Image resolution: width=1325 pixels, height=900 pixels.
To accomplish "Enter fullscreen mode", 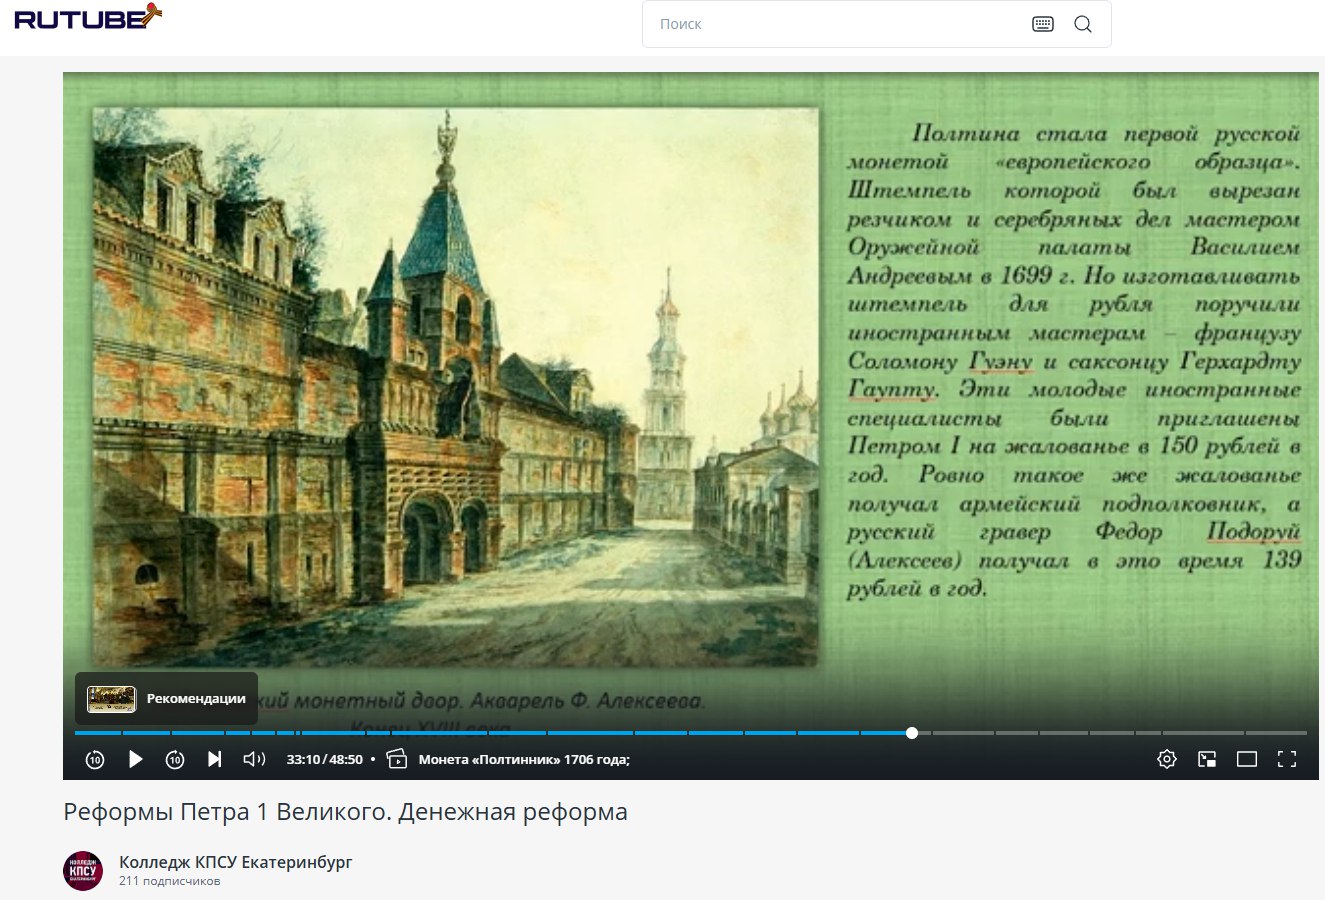I will (1287, 759).
